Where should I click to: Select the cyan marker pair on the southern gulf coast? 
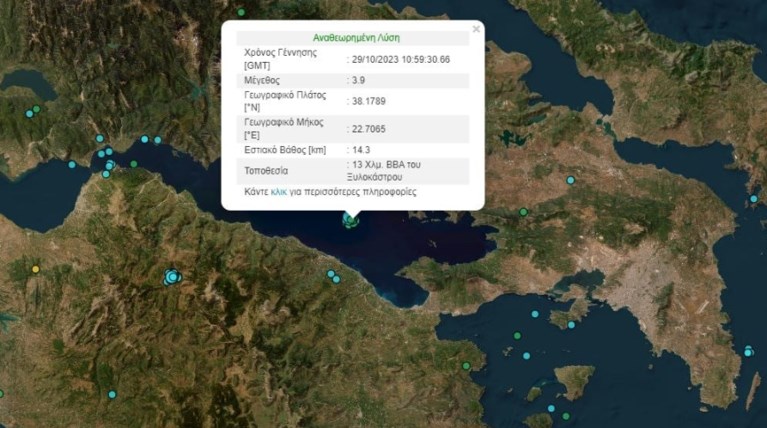pos(334,276)
